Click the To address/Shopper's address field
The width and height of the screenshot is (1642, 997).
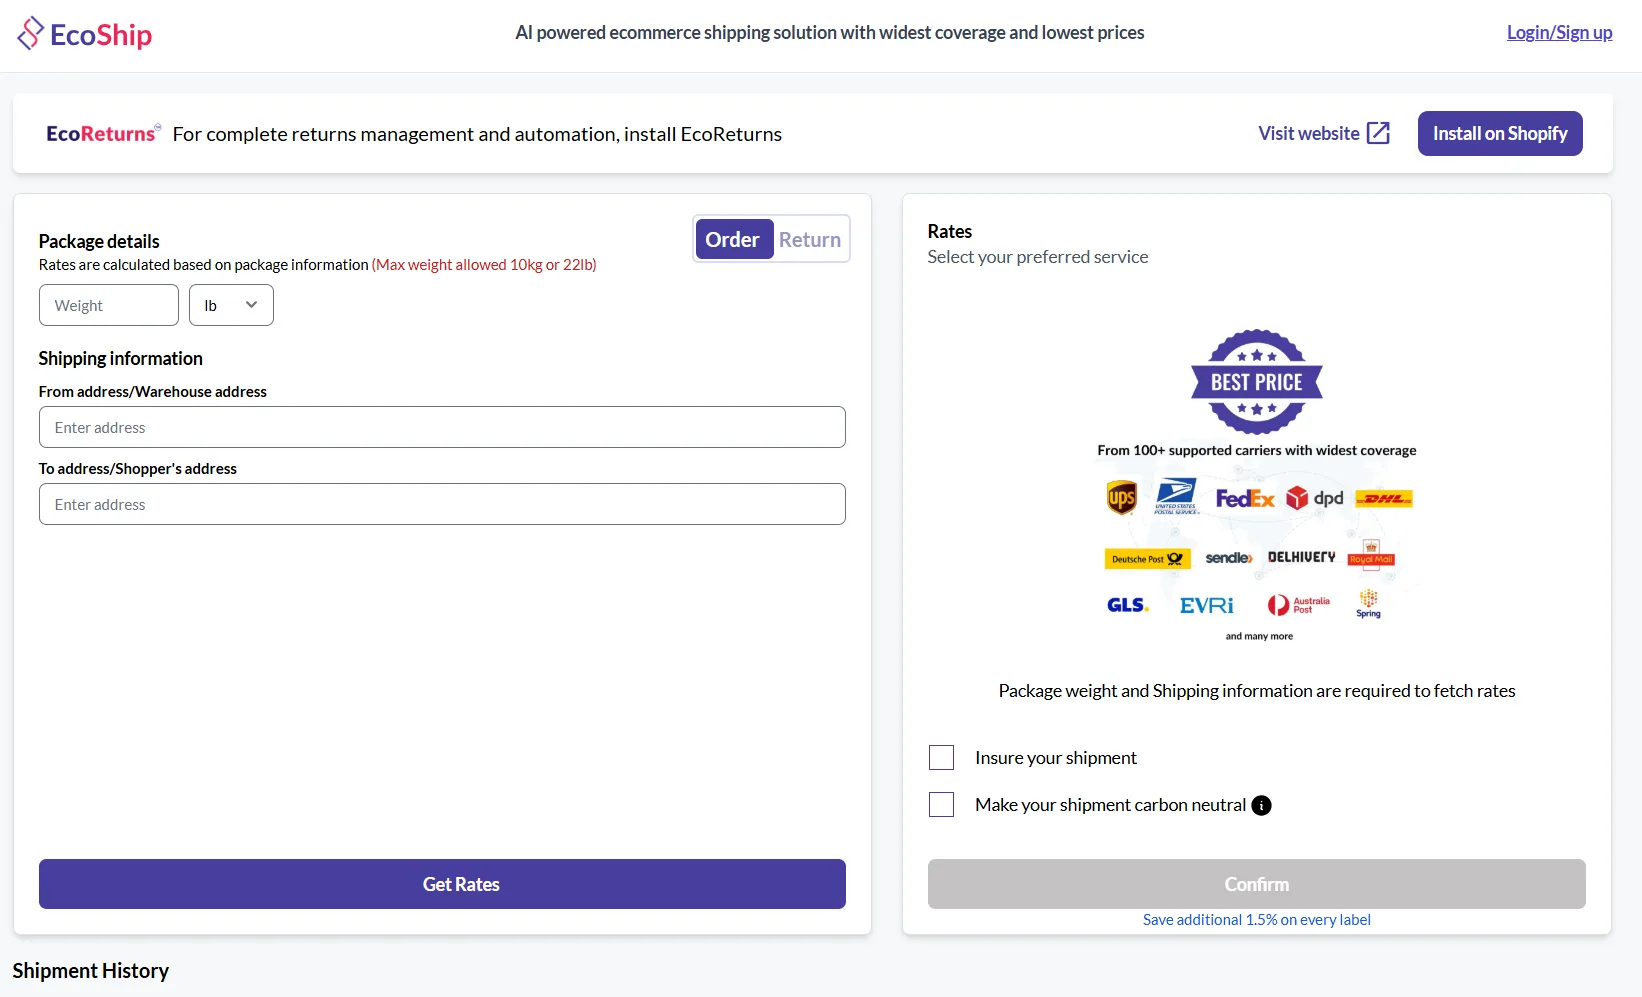tap(442, 504)
